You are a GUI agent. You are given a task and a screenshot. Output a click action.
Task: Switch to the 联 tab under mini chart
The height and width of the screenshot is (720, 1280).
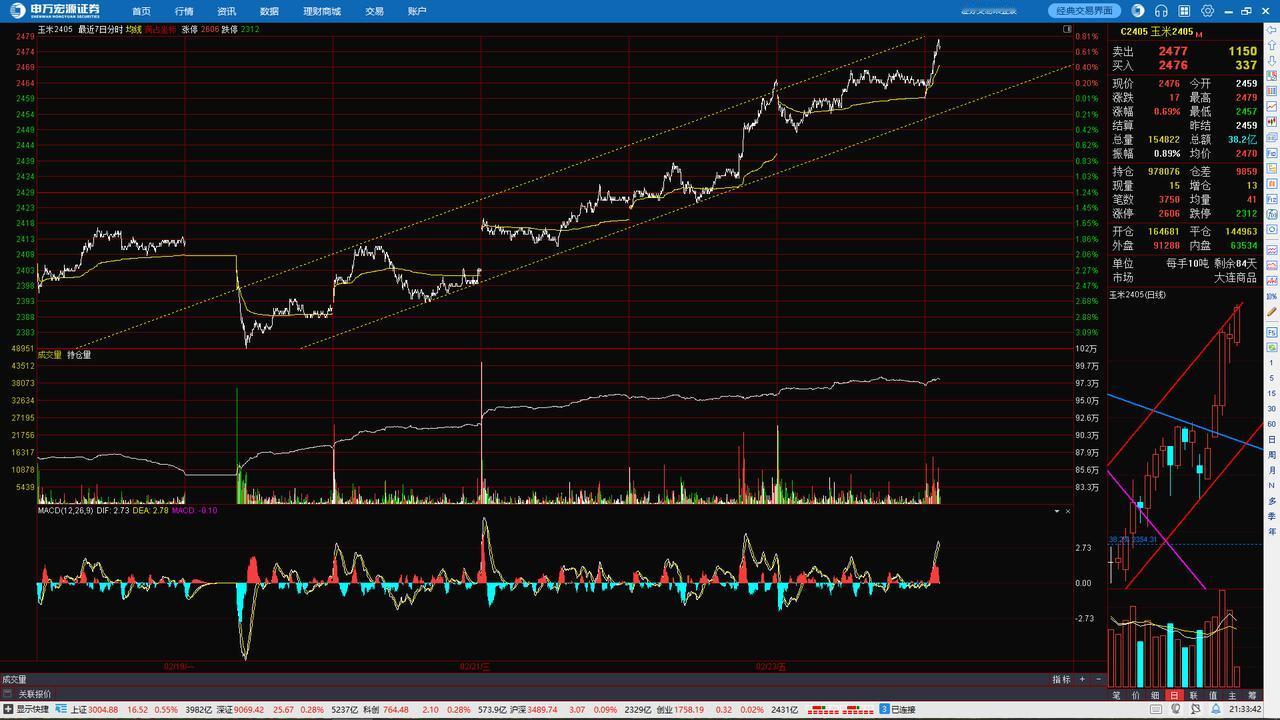coord(1193,695)
